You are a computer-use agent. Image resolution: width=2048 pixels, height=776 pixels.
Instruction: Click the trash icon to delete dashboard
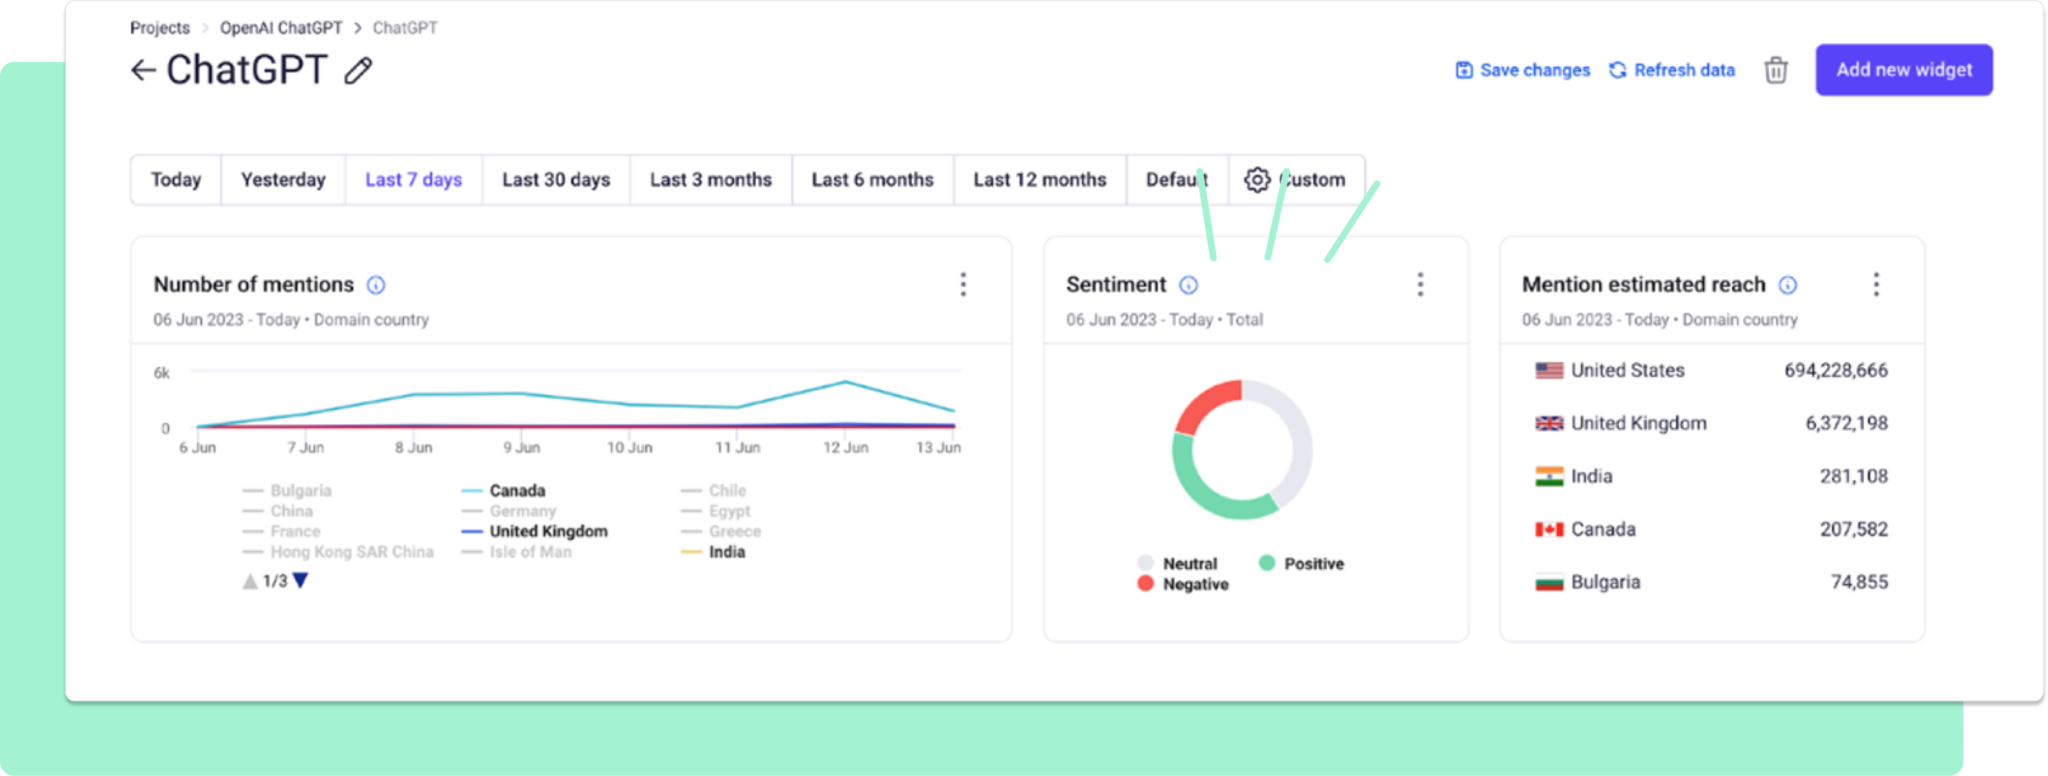point(1775,70)
